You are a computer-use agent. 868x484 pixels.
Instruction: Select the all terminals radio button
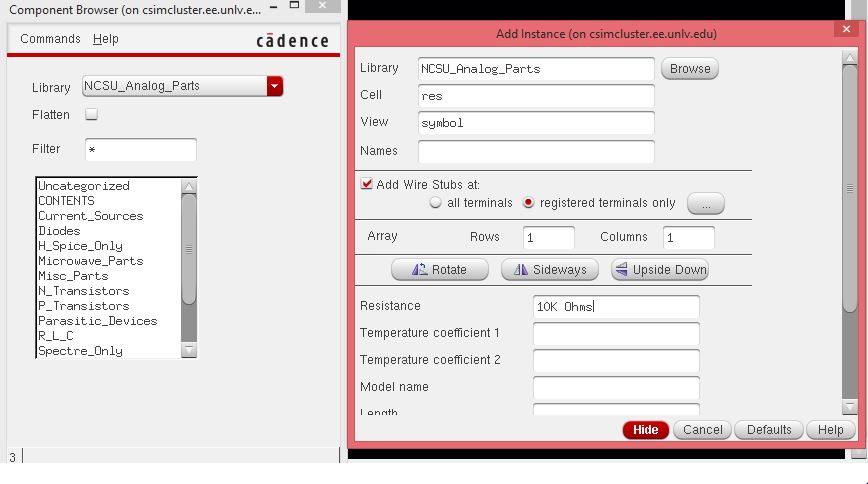click(x=436, y=203)
